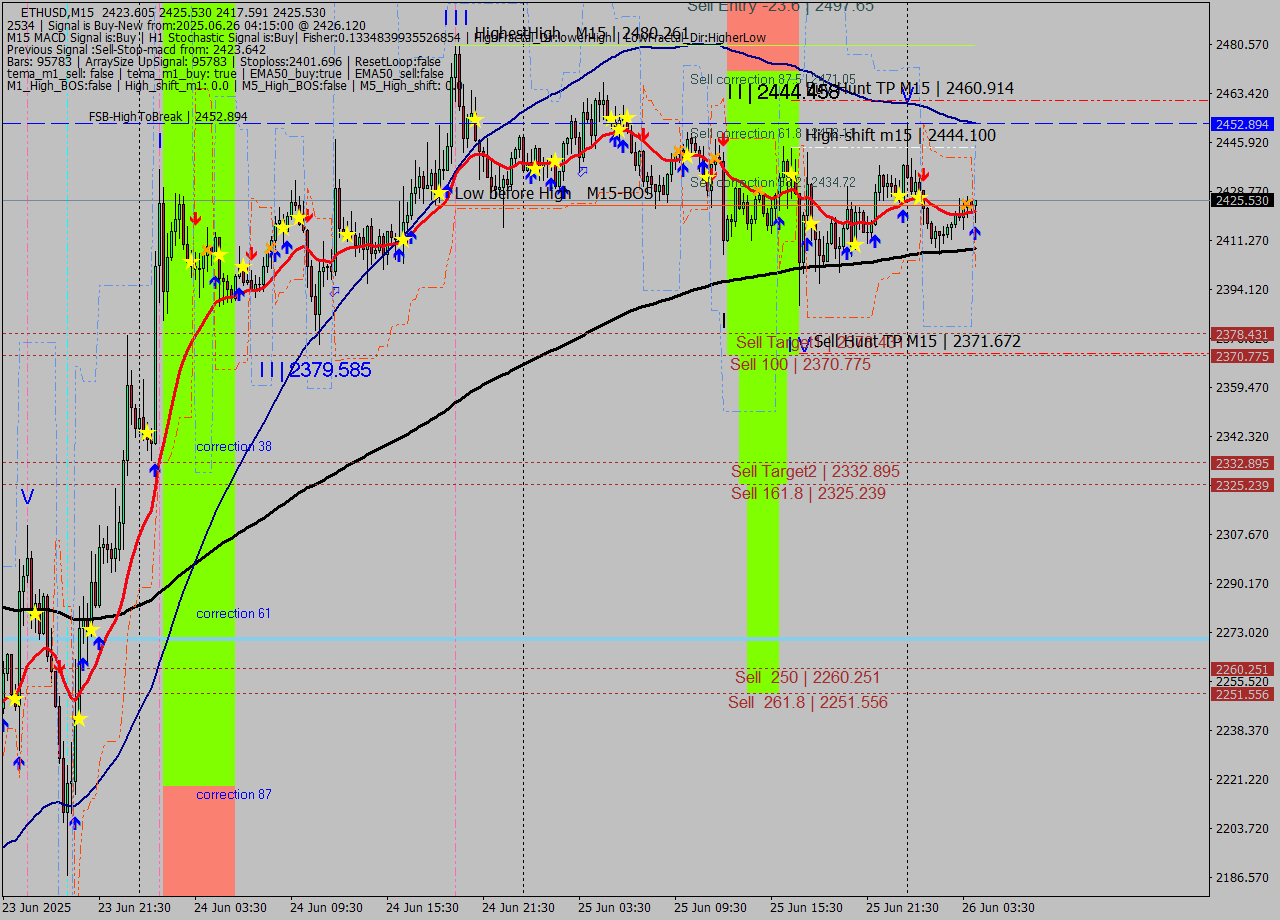Click the correction 38 text label
This screenshot has height=920, width=1280.
click(233, 446)
